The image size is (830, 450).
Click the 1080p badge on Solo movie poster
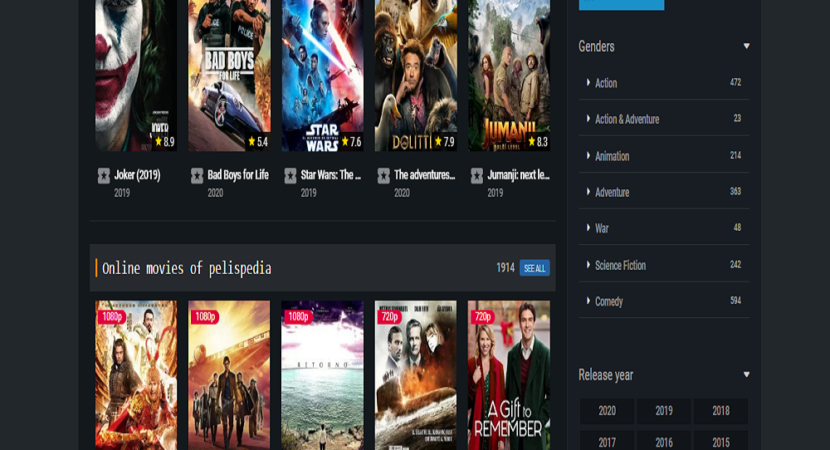click(x=205, y=317)
